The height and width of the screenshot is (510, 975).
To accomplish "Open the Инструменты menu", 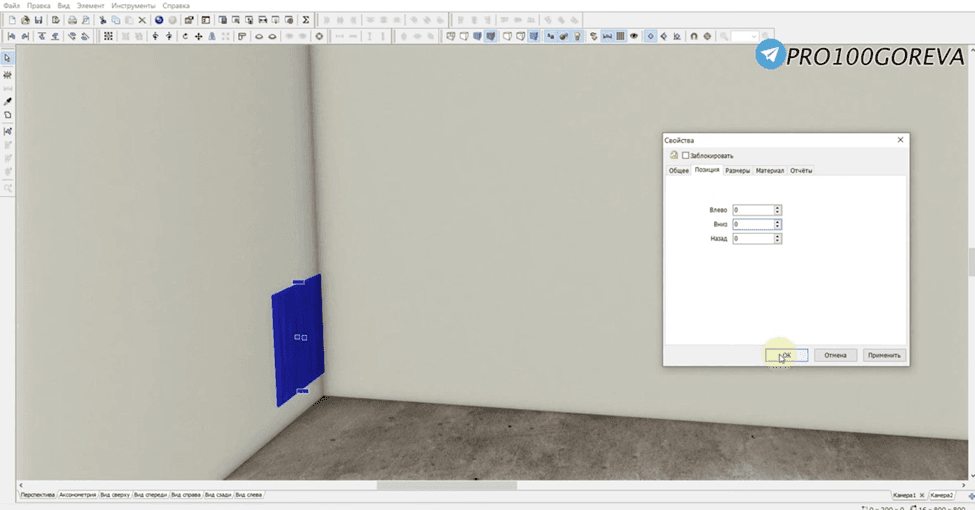I will [133, 6].
